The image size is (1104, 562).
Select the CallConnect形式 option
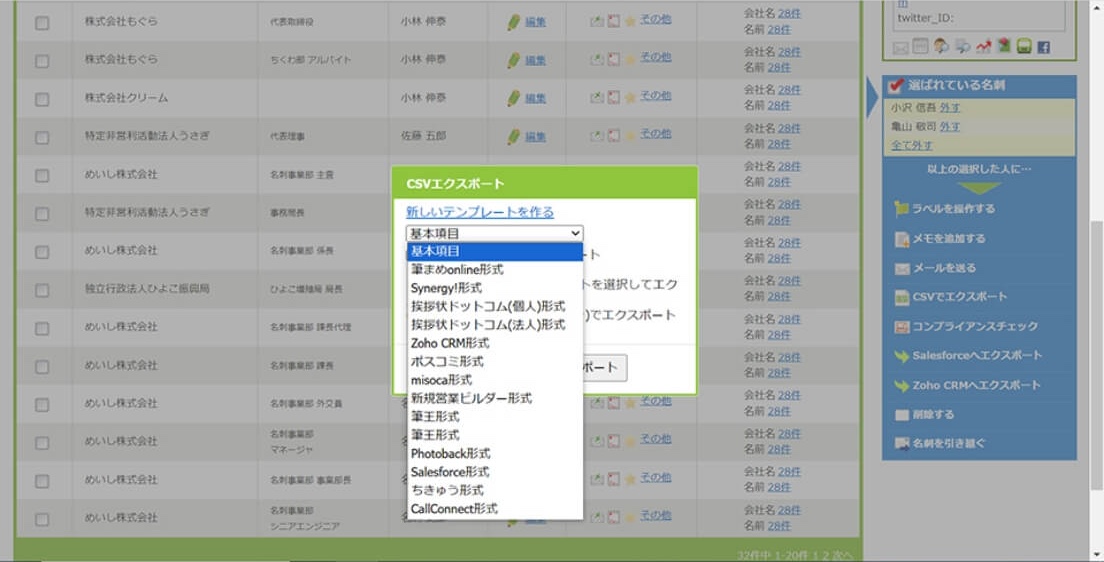pyautogui.click(x=454, y=509)
